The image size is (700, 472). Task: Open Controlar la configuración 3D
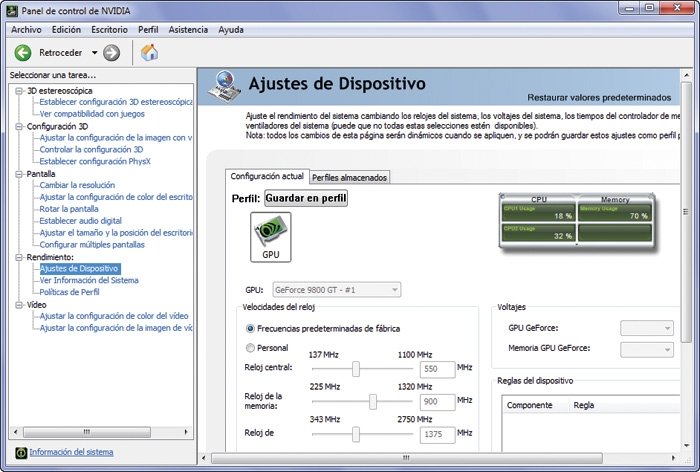pos(91,150)
